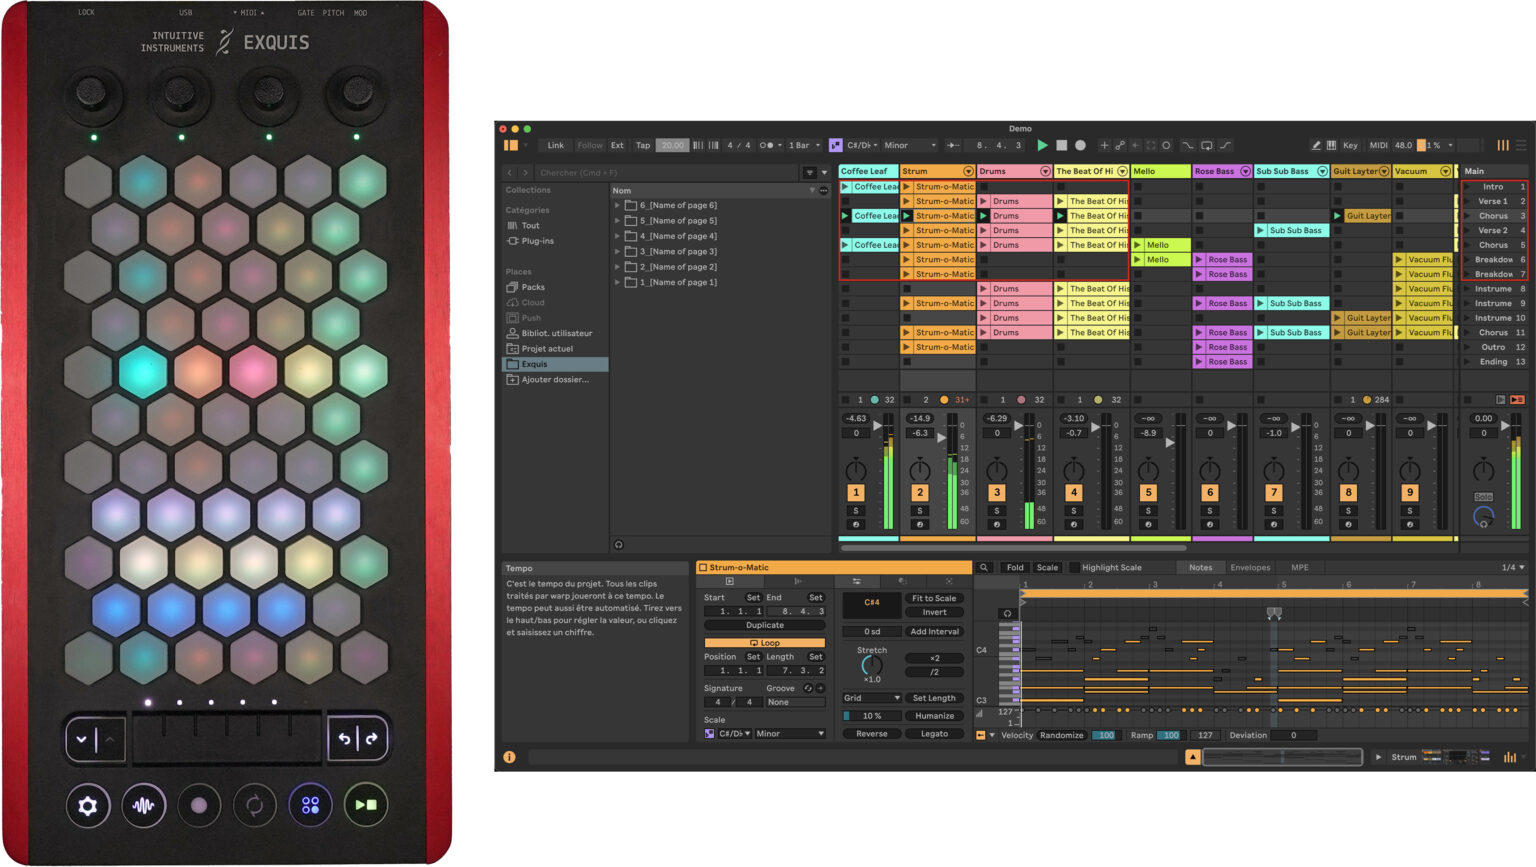Switch to the Envelopes tab

1250,567
